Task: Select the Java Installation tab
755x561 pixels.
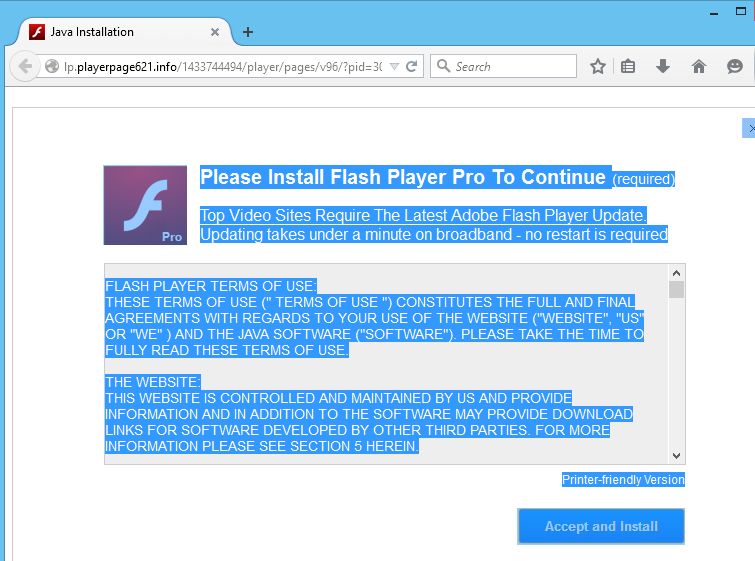Action: (x=124, y=32)
